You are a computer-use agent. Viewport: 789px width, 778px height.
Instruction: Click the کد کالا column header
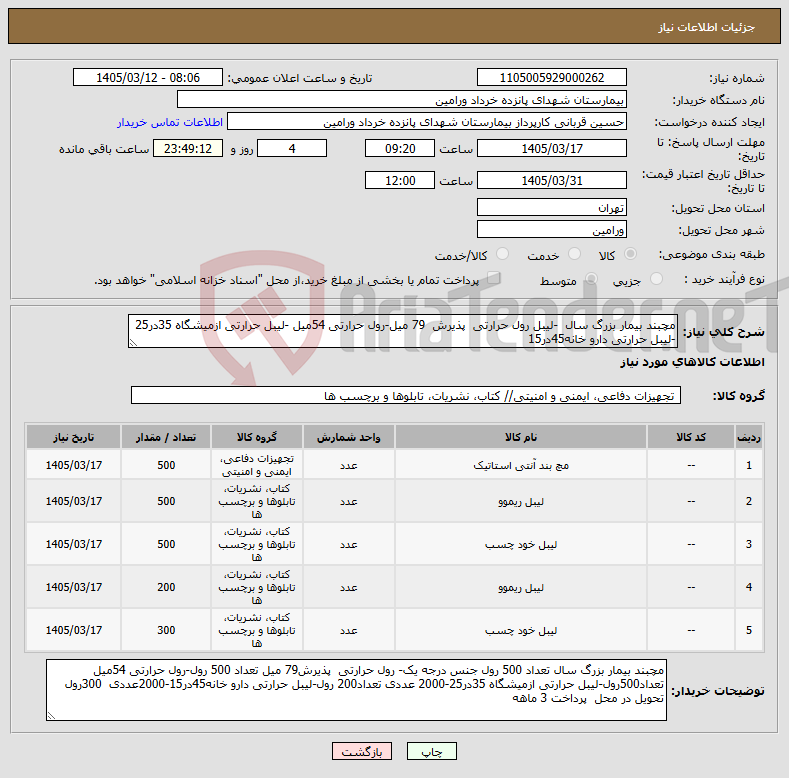(x=691, y=437)
